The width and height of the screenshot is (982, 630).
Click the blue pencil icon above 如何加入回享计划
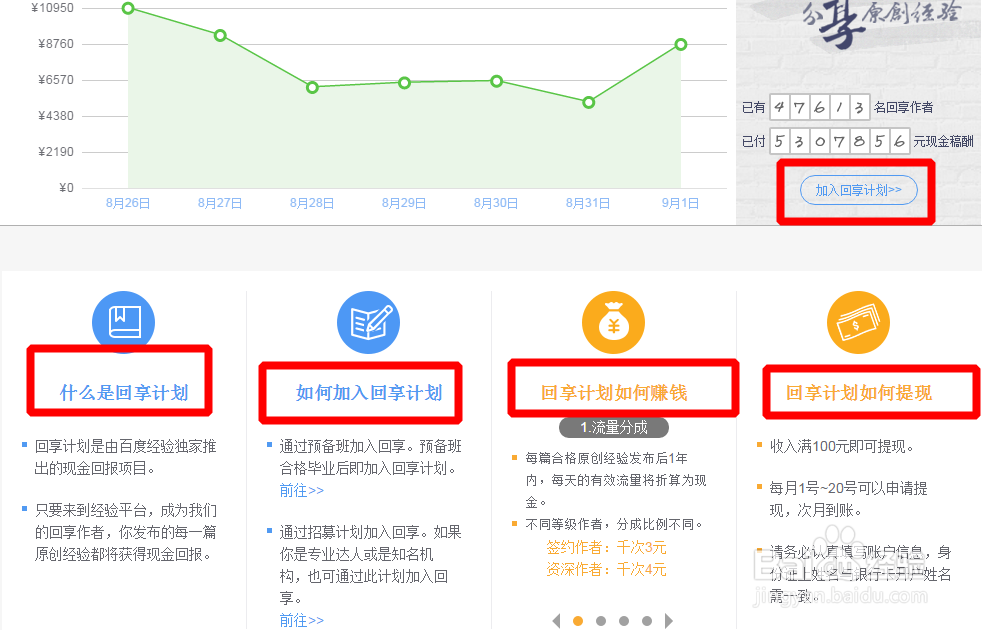point(368,322)
